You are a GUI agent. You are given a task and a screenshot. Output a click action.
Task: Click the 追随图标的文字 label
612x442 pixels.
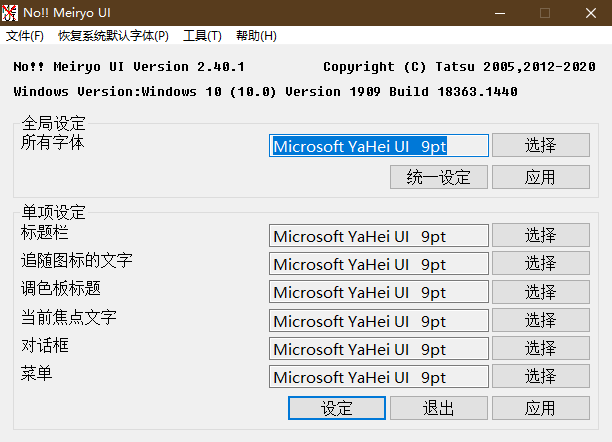point(76,260)
